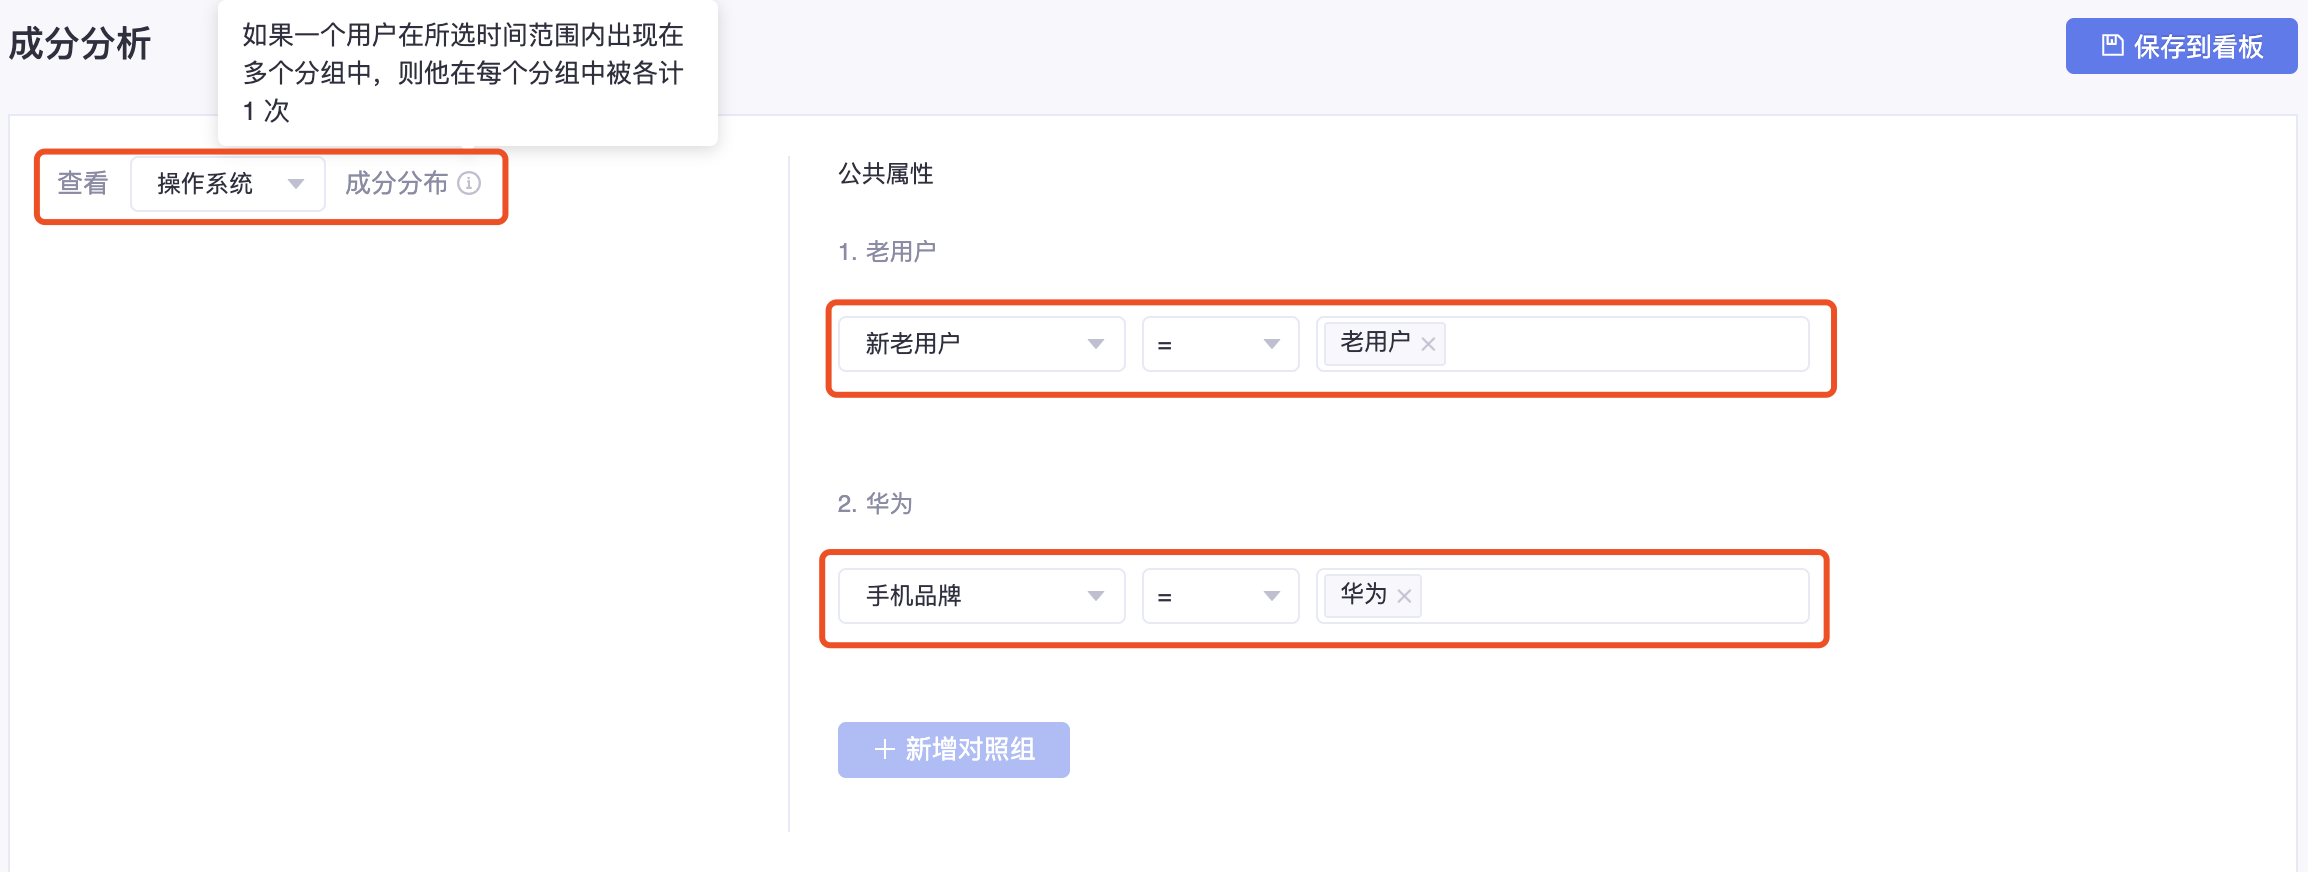Click the 成分分析 page title
Image resolution: width=2308 pixels, height=872 pixels.
tap(80, 44)
